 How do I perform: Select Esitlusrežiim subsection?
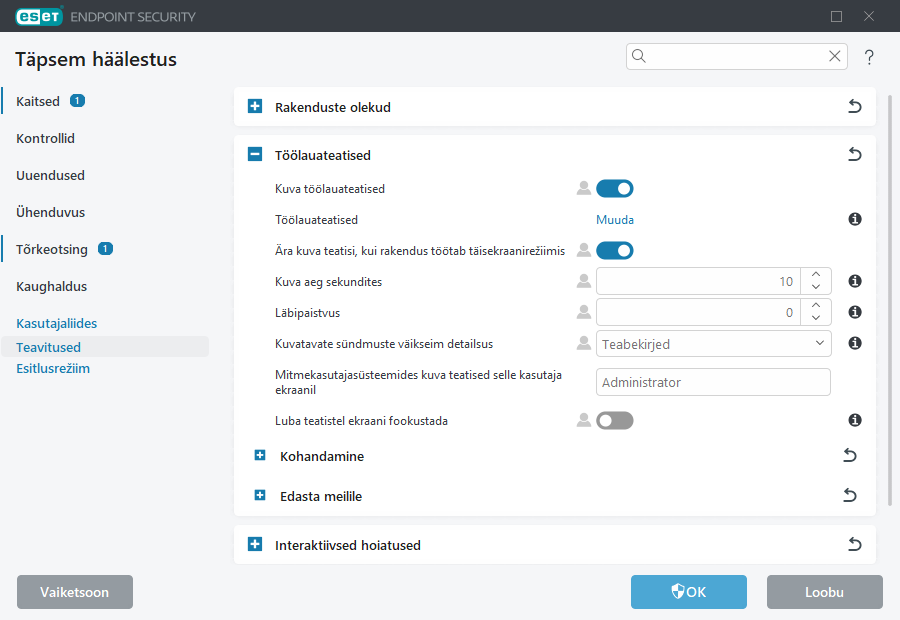point(53,369)
